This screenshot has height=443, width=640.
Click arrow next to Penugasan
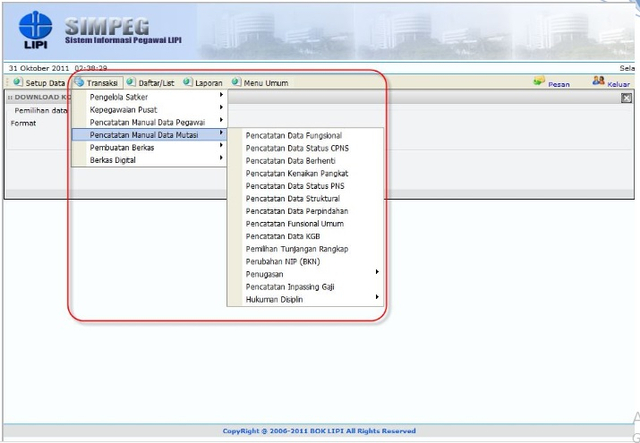377,272
